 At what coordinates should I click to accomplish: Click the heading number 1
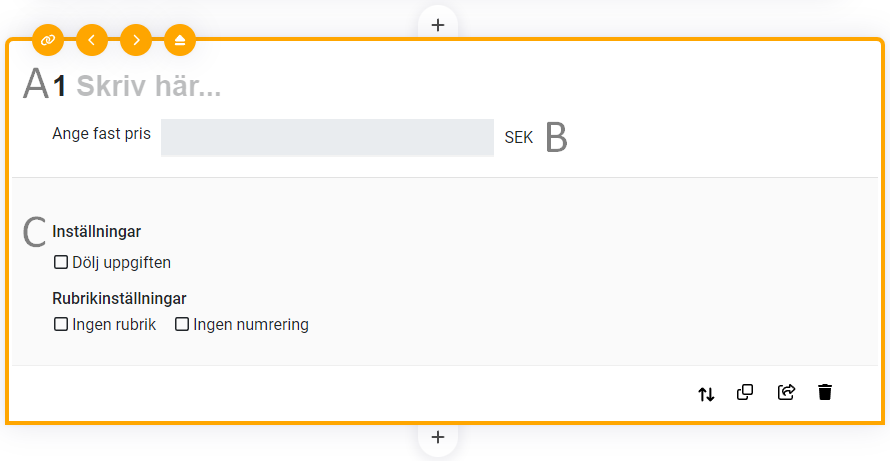click(60, 87)
